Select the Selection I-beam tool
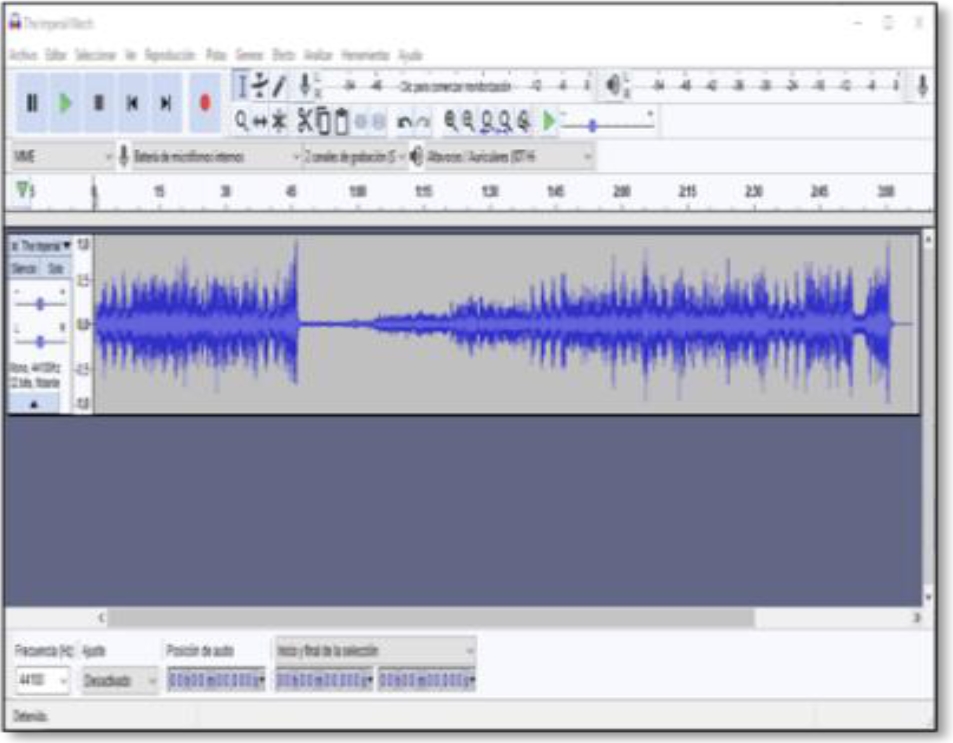953x743 pixels. [x=243, y=87]
